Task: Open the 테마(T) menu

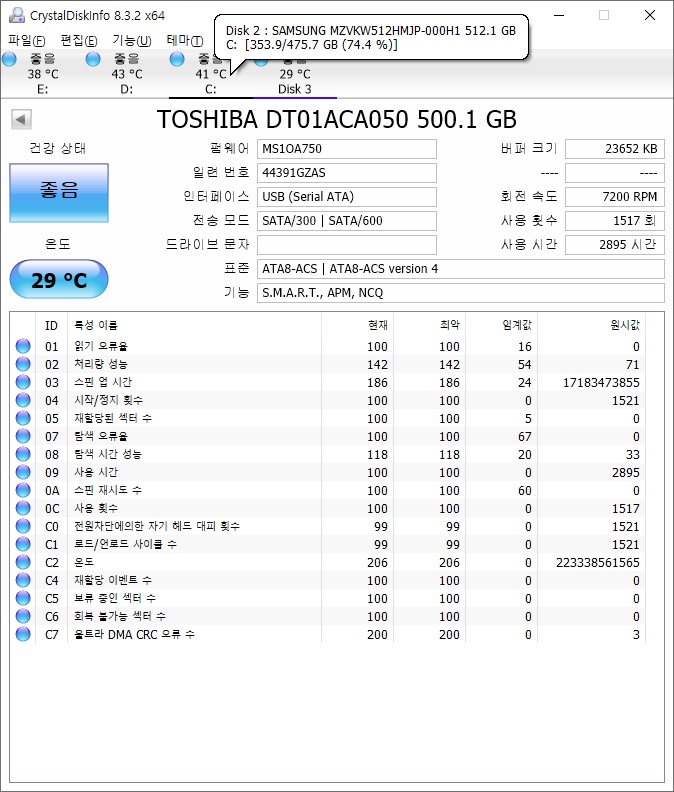Action: point(185,40)
